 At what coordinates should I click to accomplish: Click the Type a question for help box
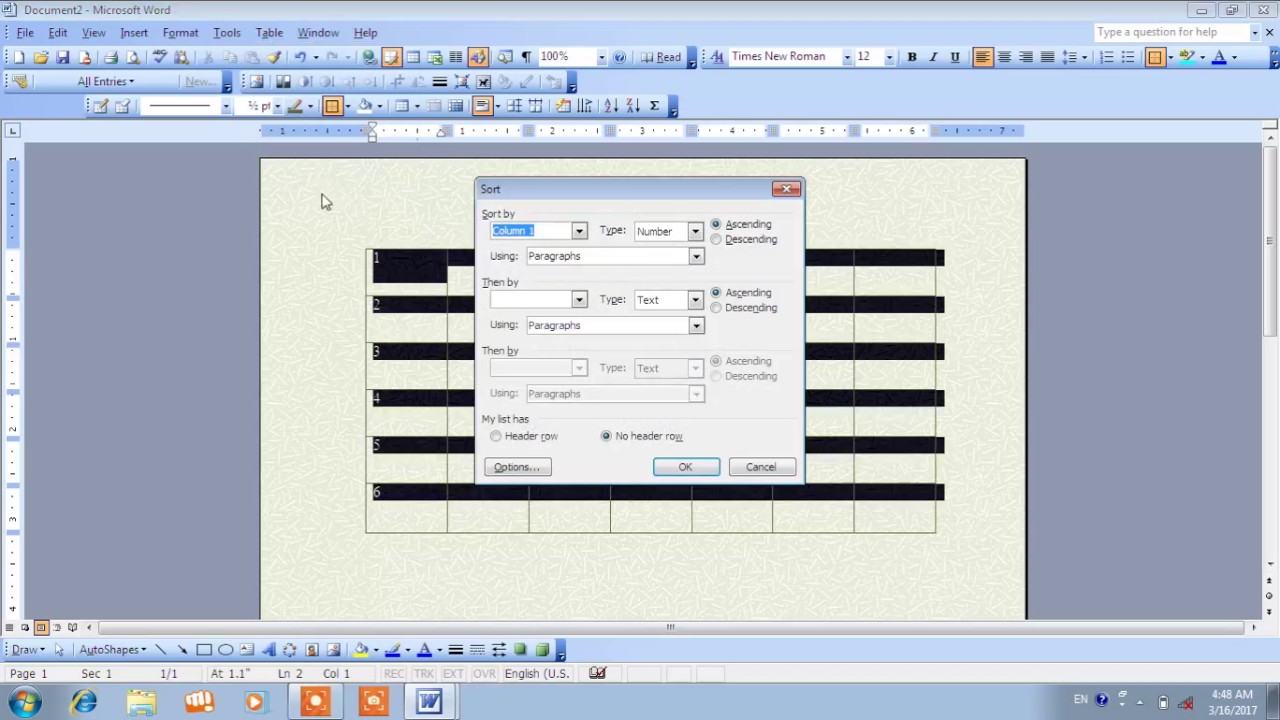coord(1172,33)
